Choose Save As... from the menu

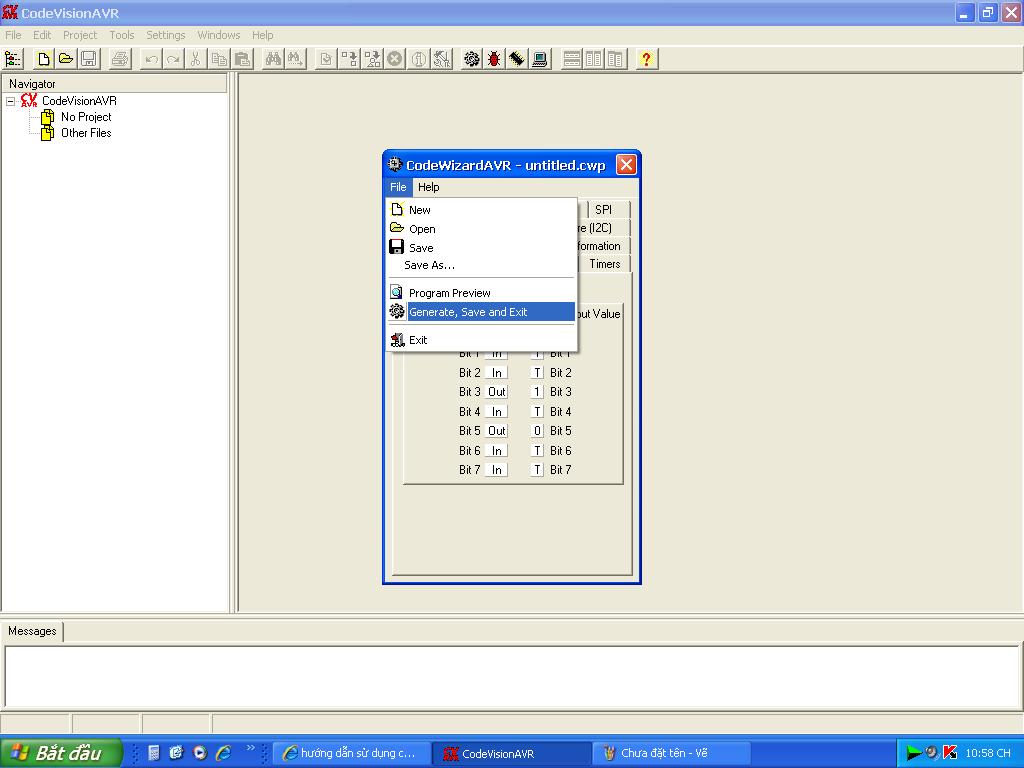coord(481,265)
